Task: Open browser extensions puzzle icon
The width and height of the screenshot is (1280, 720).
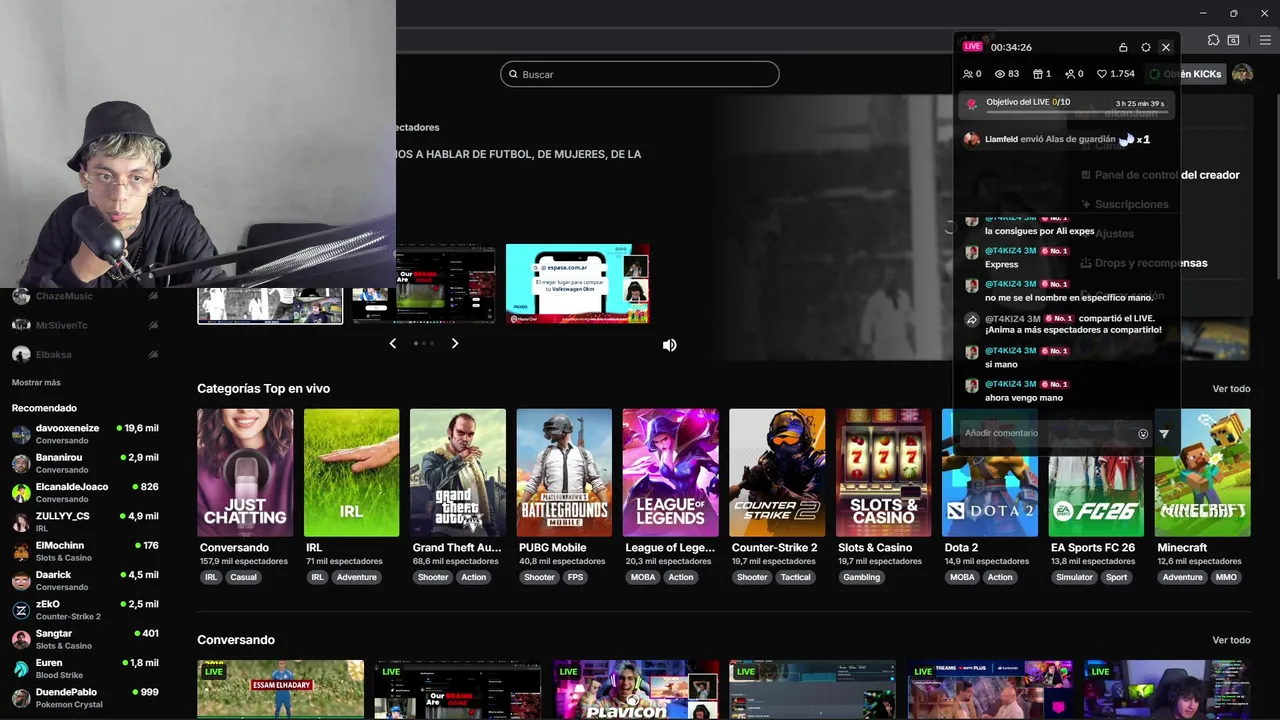Action: click(1213, 40)
